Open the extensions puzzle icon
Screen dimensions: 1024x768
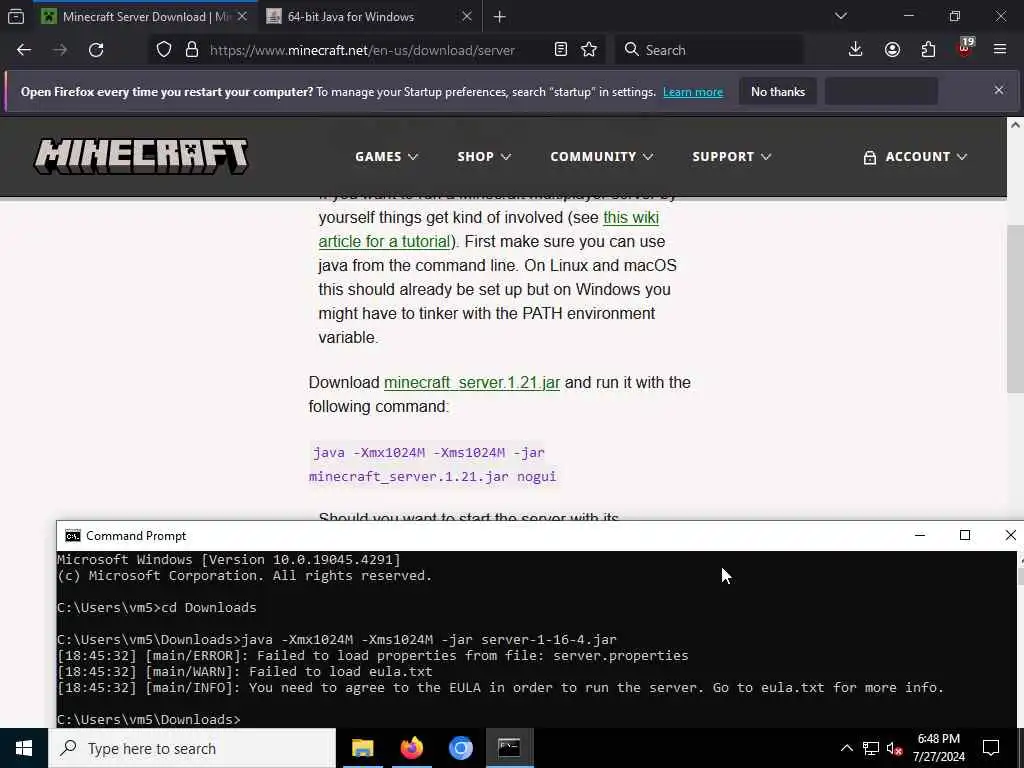(x=928, y=50)
